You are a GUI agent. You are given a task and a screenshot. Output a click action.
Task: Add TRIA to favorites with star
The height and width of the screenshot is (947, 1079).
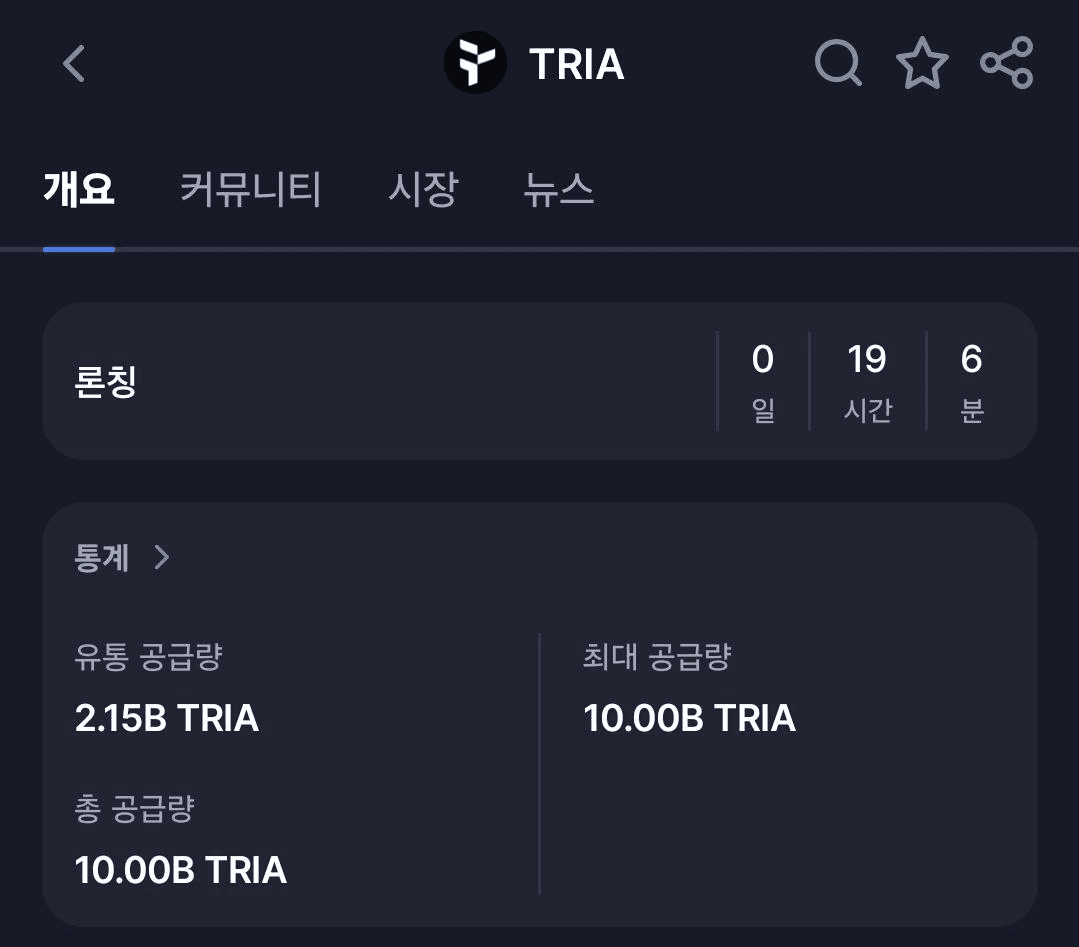(x=921, y=64)
